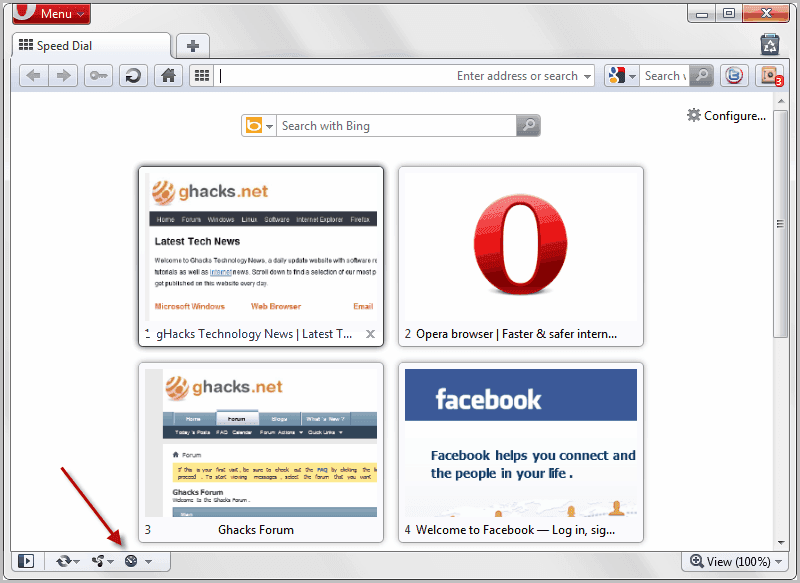Open the gHacks Technology News speed dial
This screenshot has height=583, width=800.
(x=261, y=257)
